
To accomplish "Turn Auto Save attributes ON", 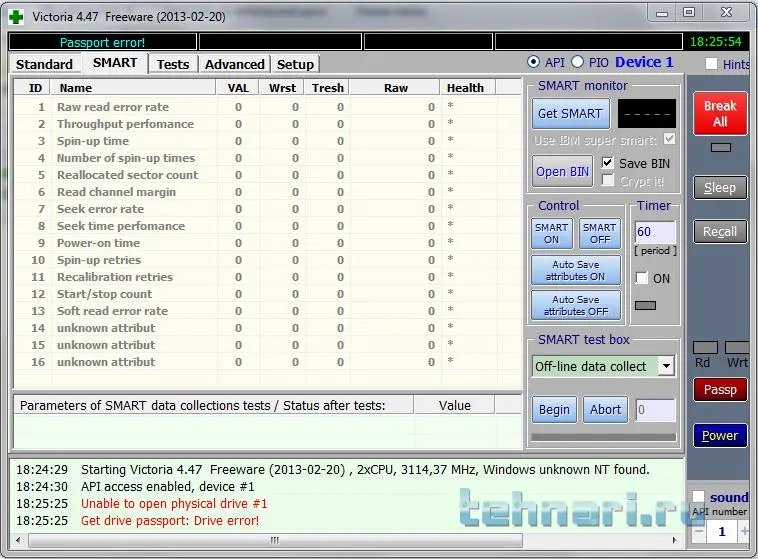I will tap(576, 270).
